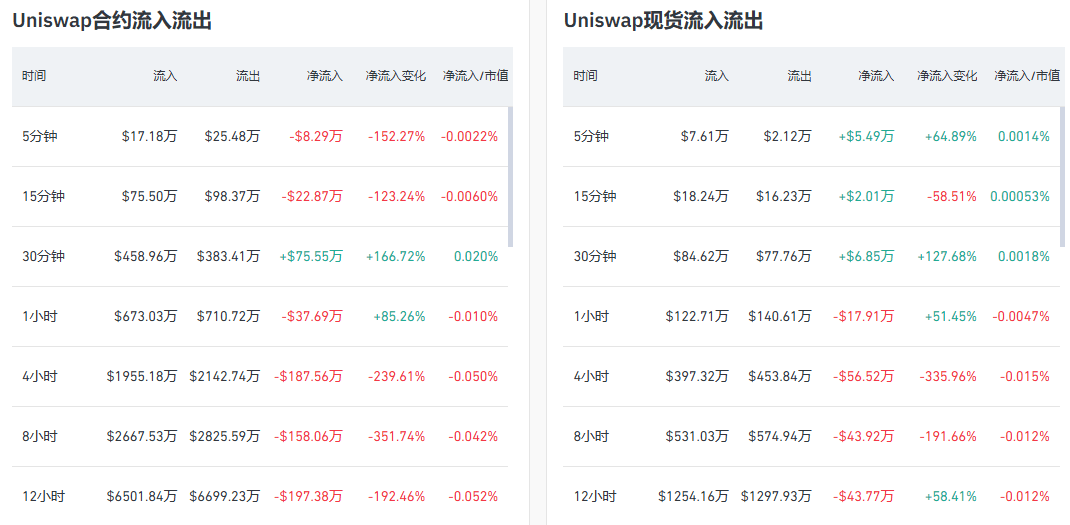Select the $75.50万 inflow cell

pyautogui.click(x=149, y=197)
